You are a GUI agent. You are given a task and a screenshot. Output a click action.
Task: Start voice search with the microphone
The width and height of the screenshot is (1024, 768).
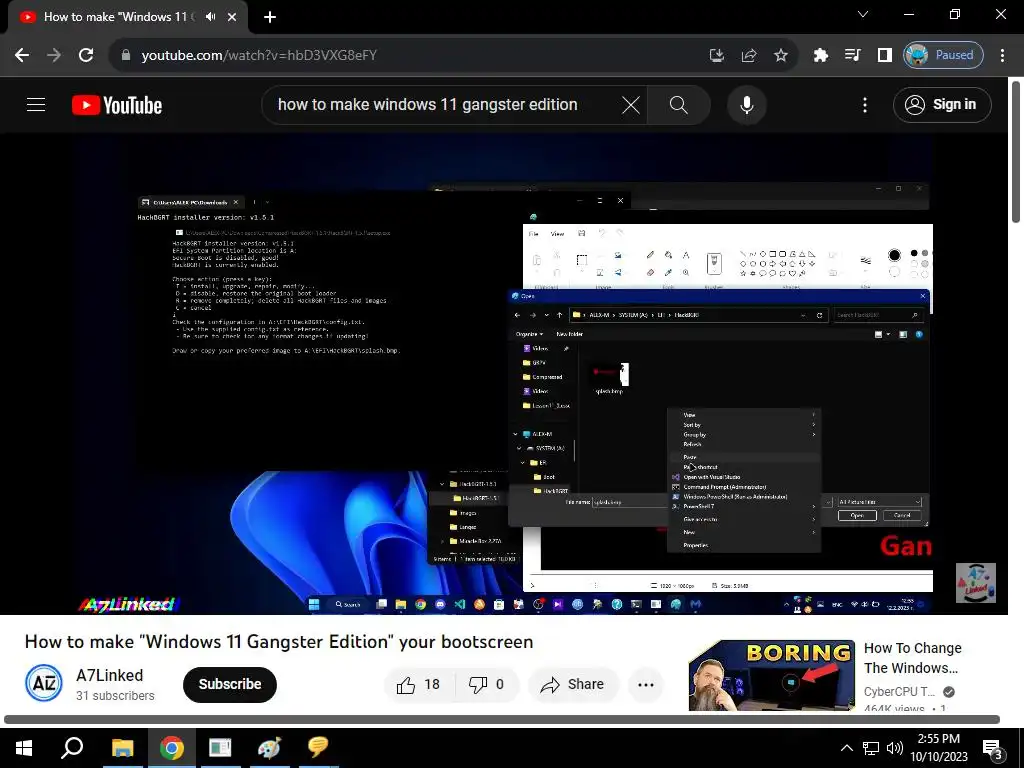(746, 104)
